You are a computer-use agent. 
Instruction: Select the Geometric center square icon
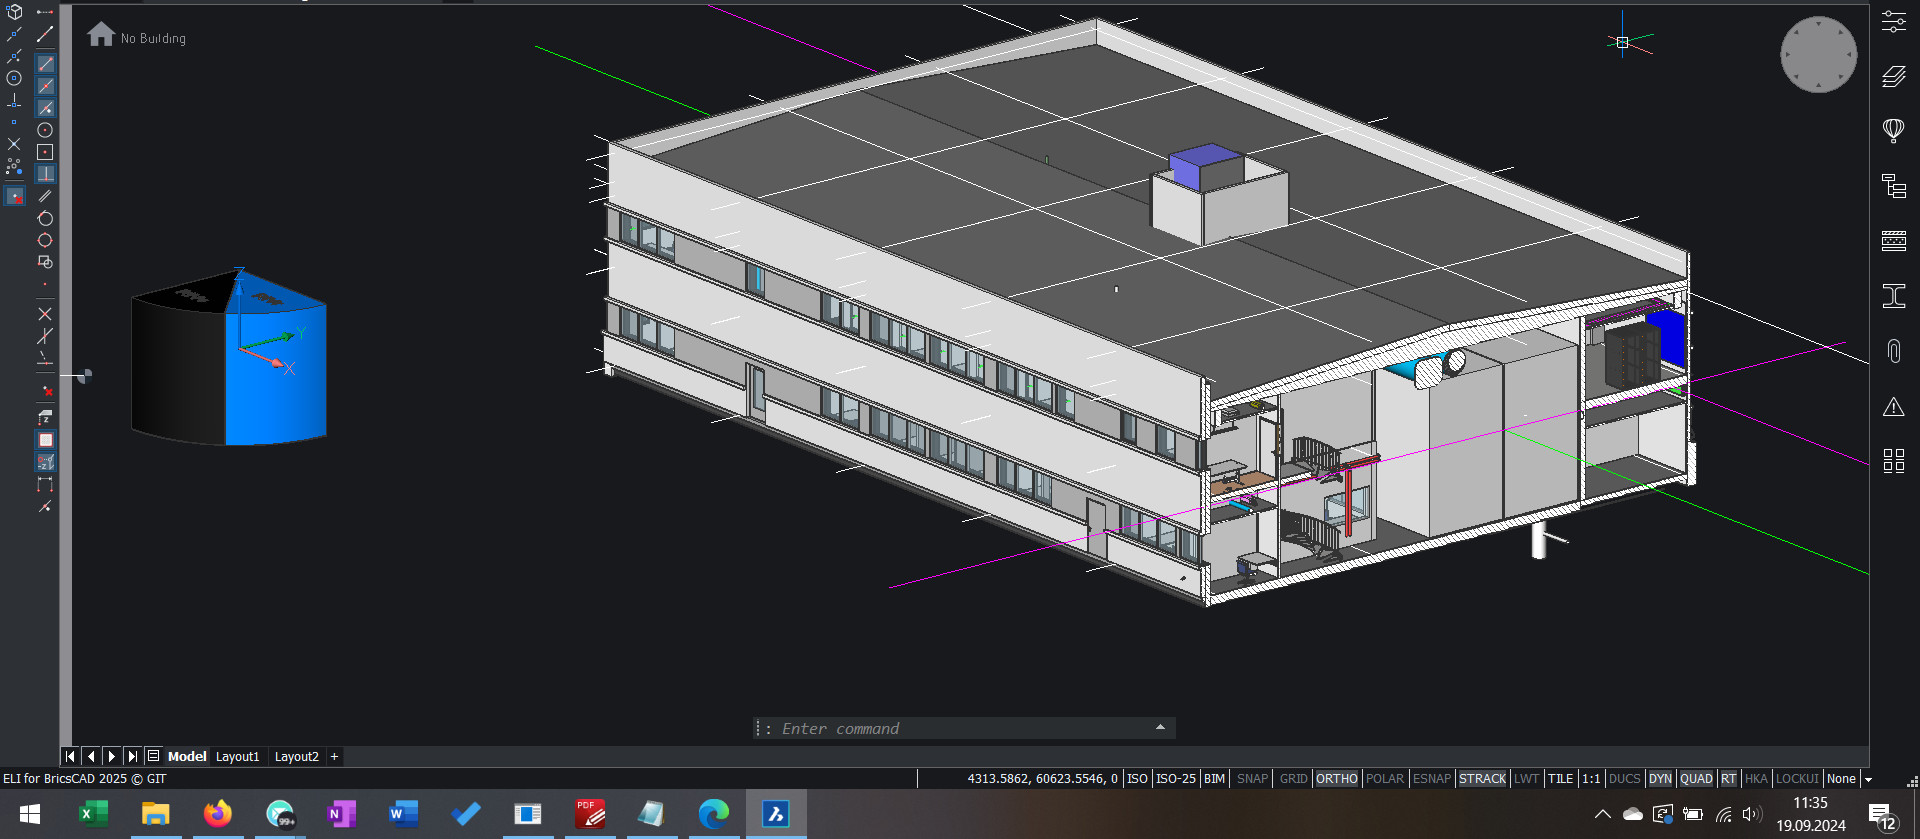coord(45,152)
